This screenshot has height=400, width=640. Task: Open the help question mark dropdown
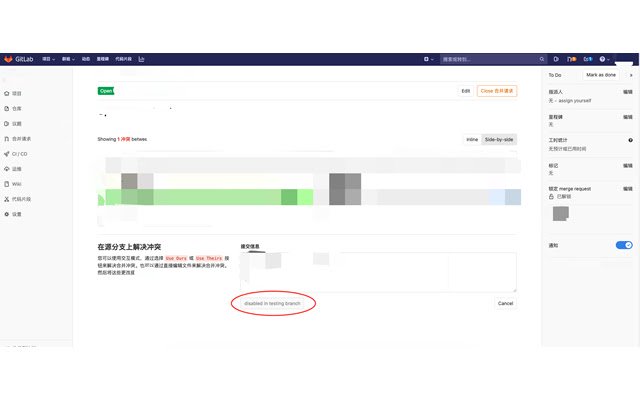pos(604,59)
